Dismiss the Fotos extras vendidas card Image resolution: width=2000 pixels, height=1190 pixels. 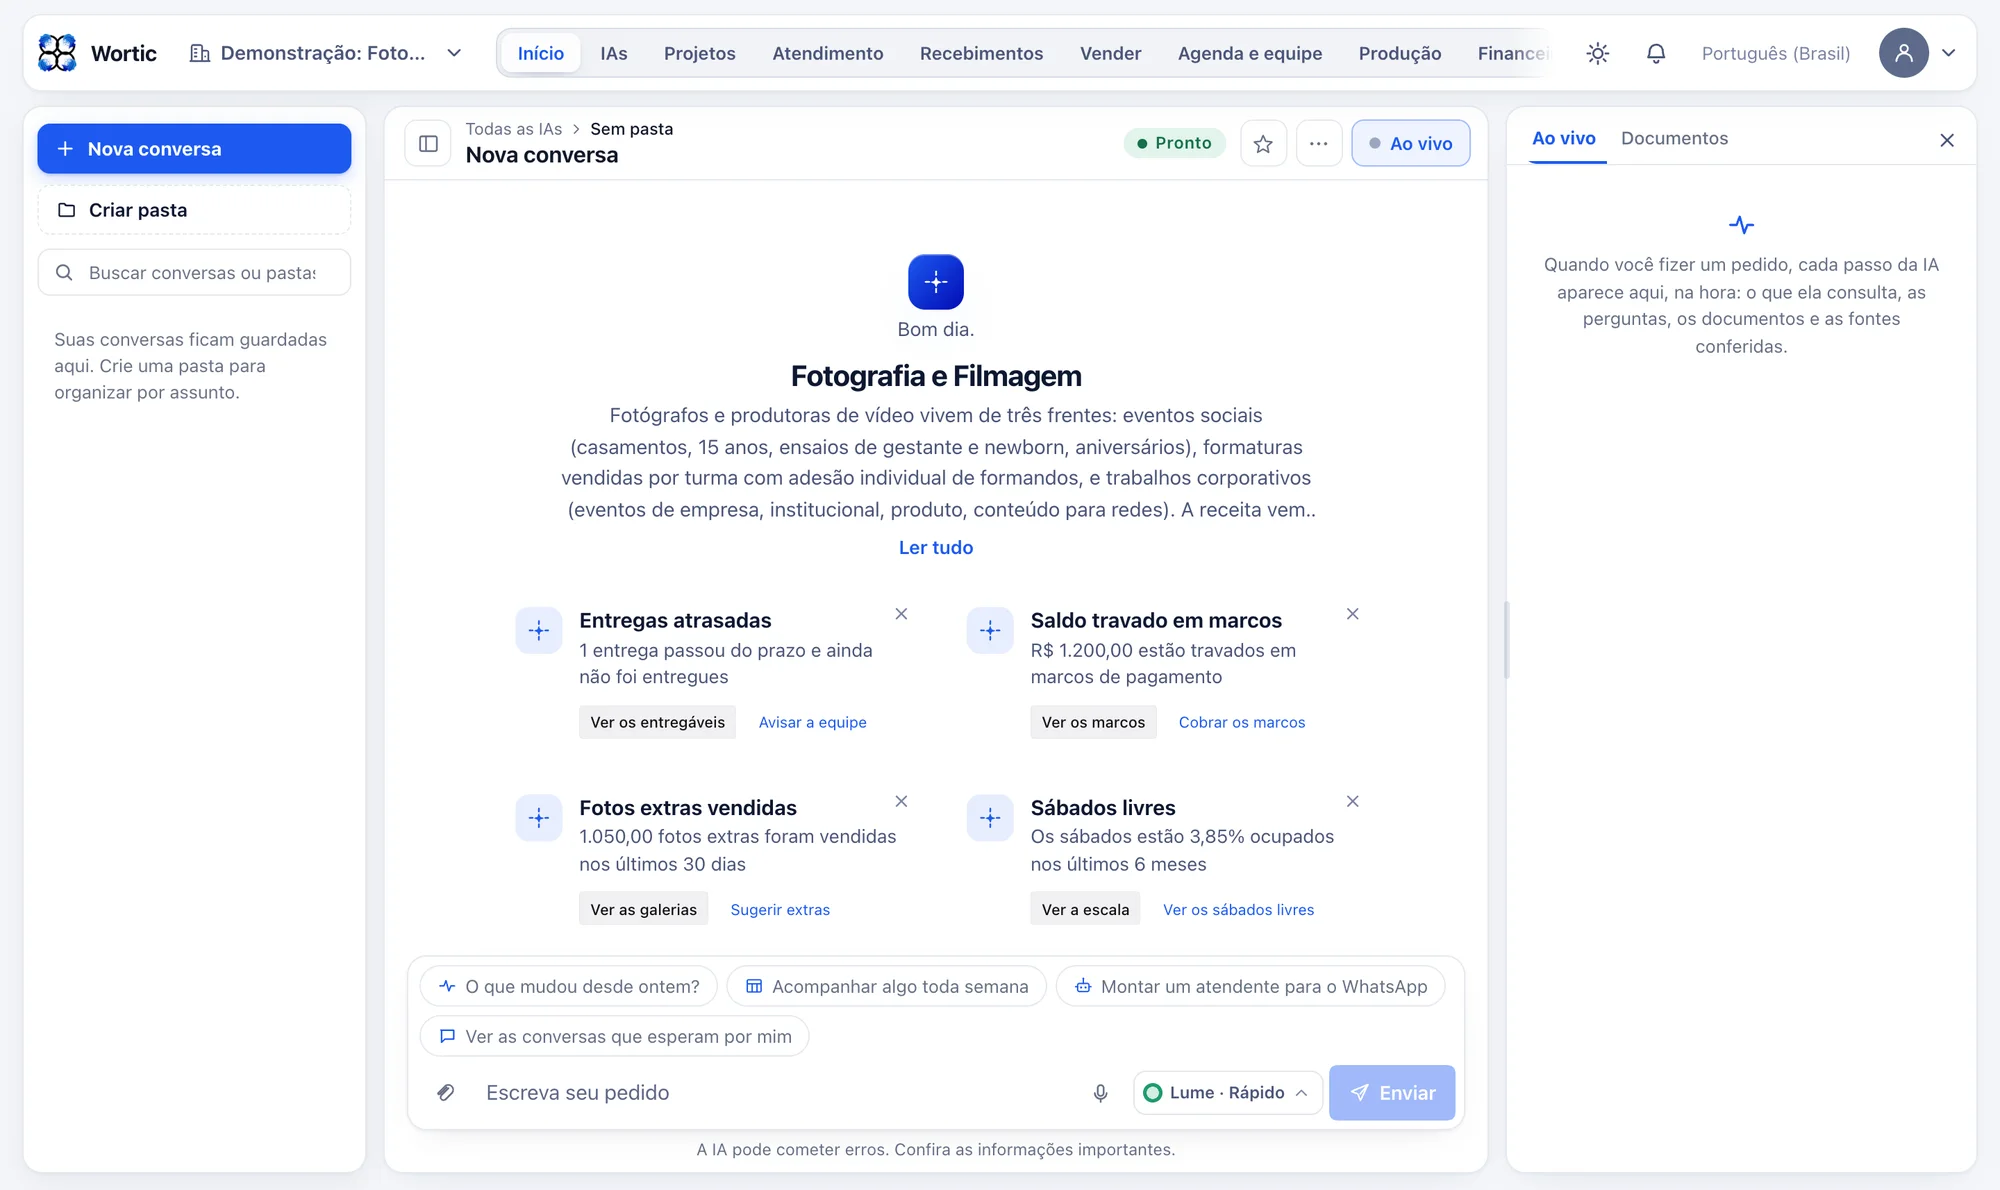(901, 801)
